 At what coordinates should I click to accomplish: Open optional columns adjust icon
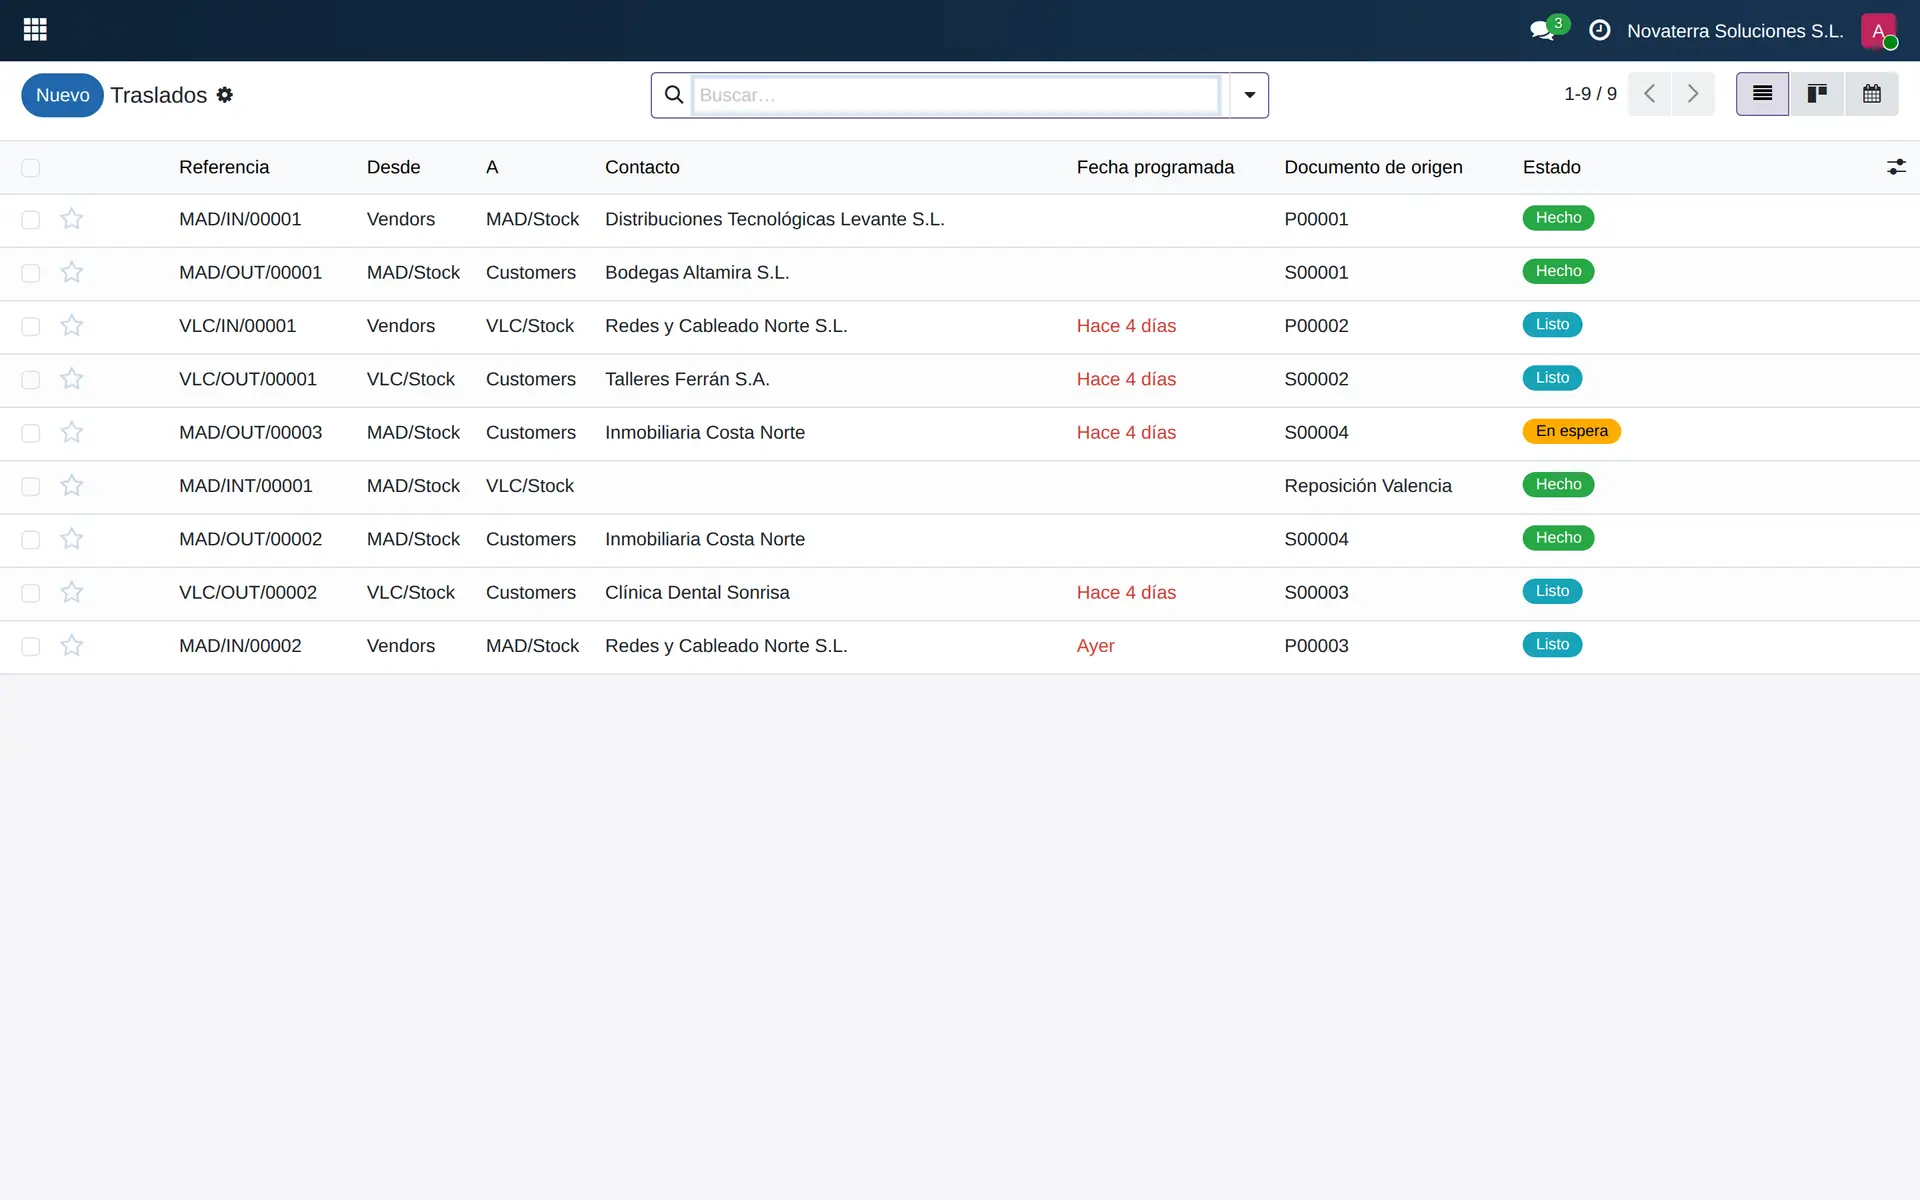click(x=1896, y=167)
